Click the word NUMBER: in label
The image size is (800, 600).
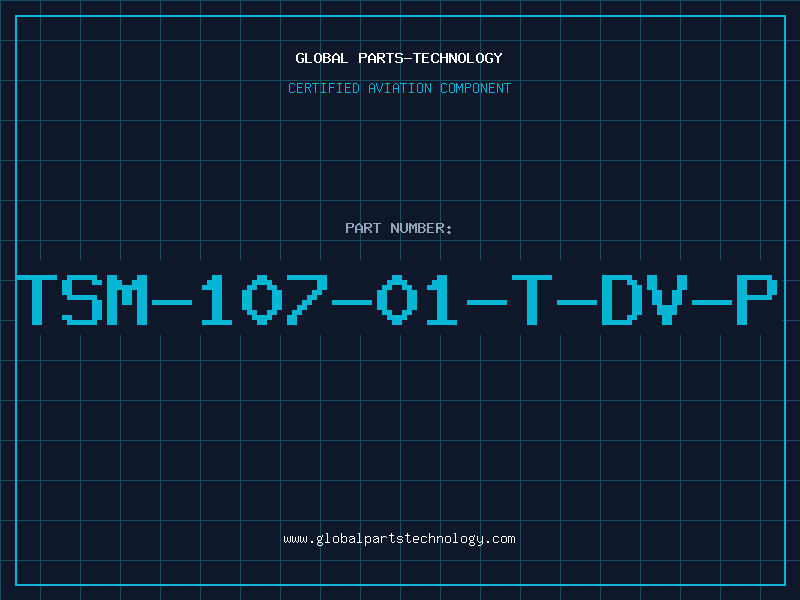pyautogui.click(x=421, y=228)
